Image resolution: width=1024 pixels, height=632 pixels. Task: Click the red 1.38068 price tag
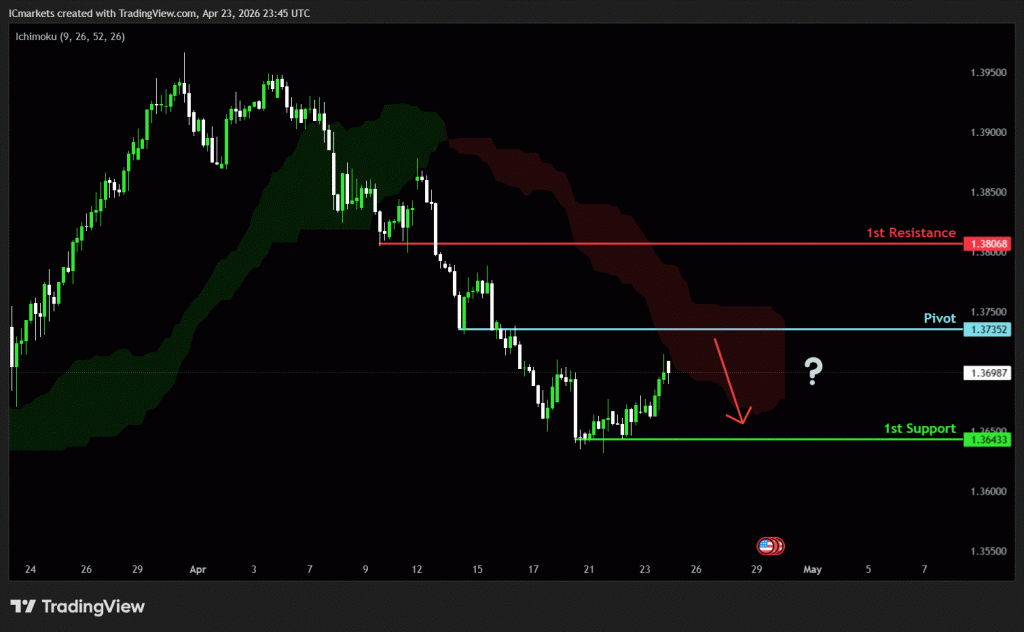[986, 244]
